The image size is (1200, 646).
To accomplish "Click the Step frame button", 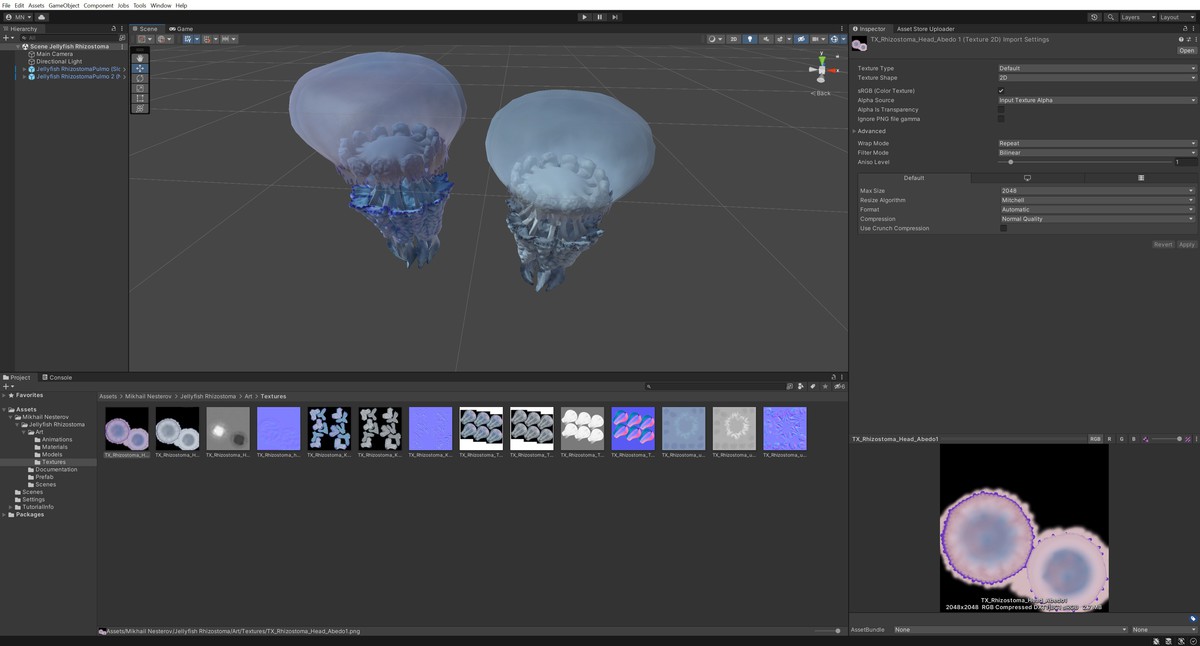I will tap(615, 17).
